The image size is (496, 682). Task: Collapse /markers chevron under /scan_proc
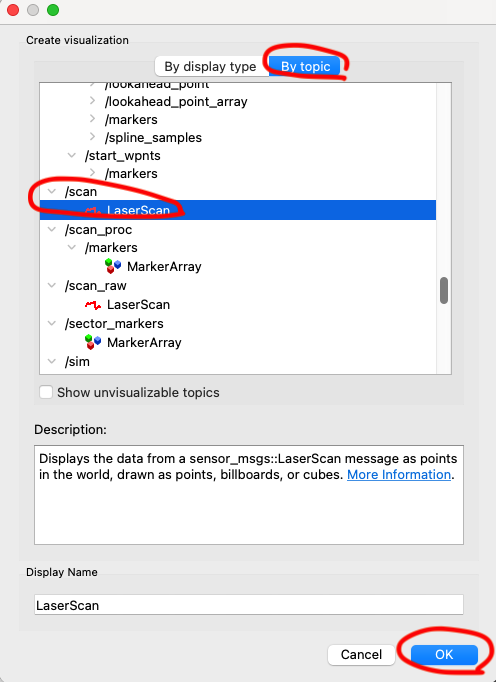[x=72, y=247]
